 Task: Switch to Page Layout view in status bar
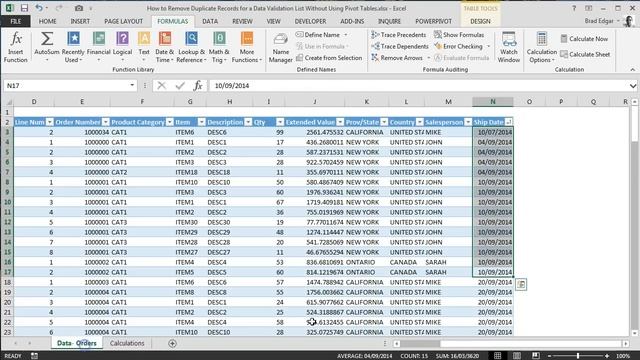pyautogui.click(x=517, y=356)
